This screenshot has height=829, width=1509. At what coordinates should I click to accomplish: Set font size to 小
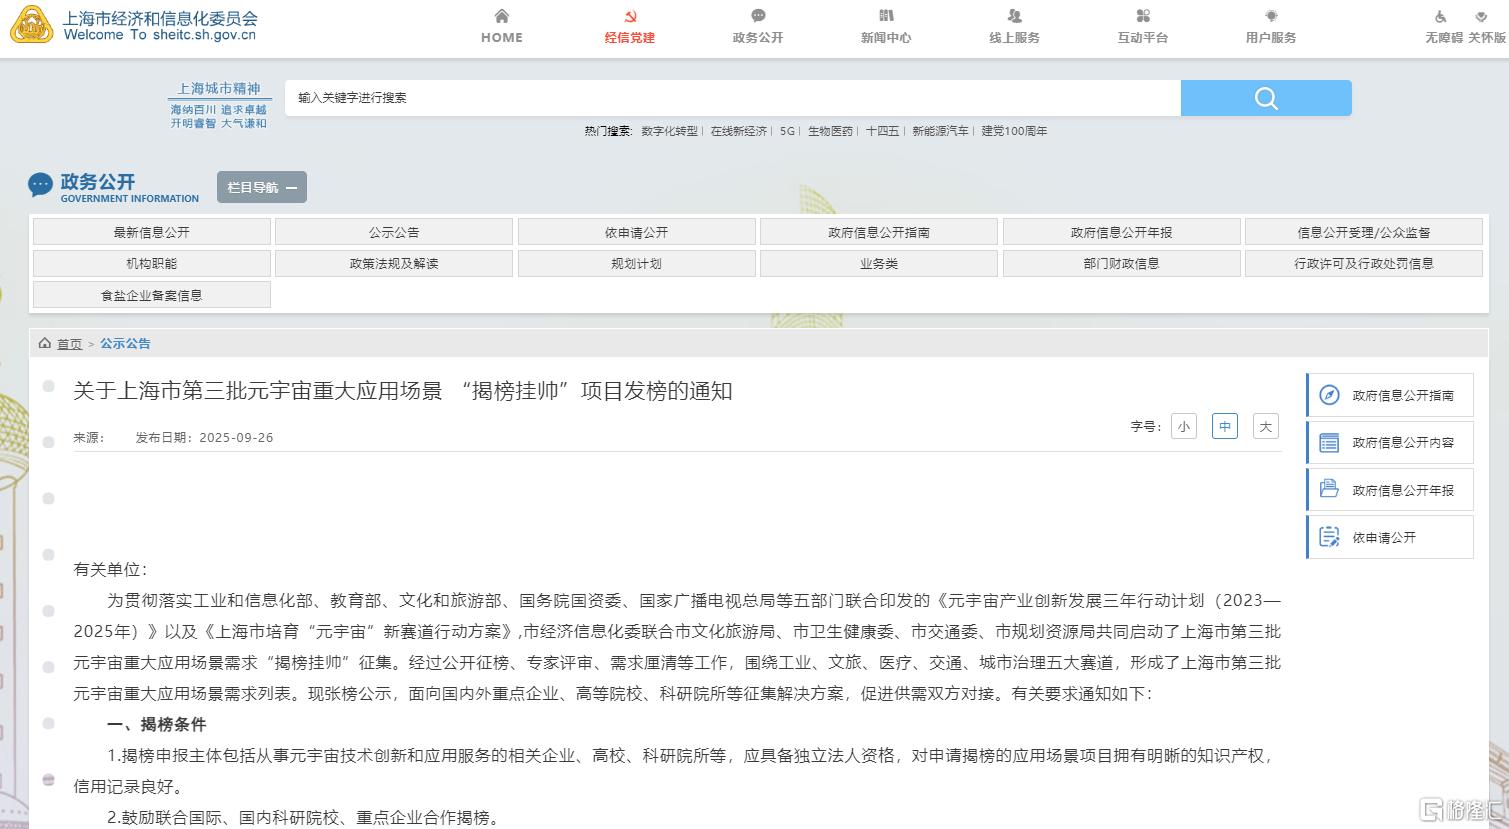(x=1184, y=426)
